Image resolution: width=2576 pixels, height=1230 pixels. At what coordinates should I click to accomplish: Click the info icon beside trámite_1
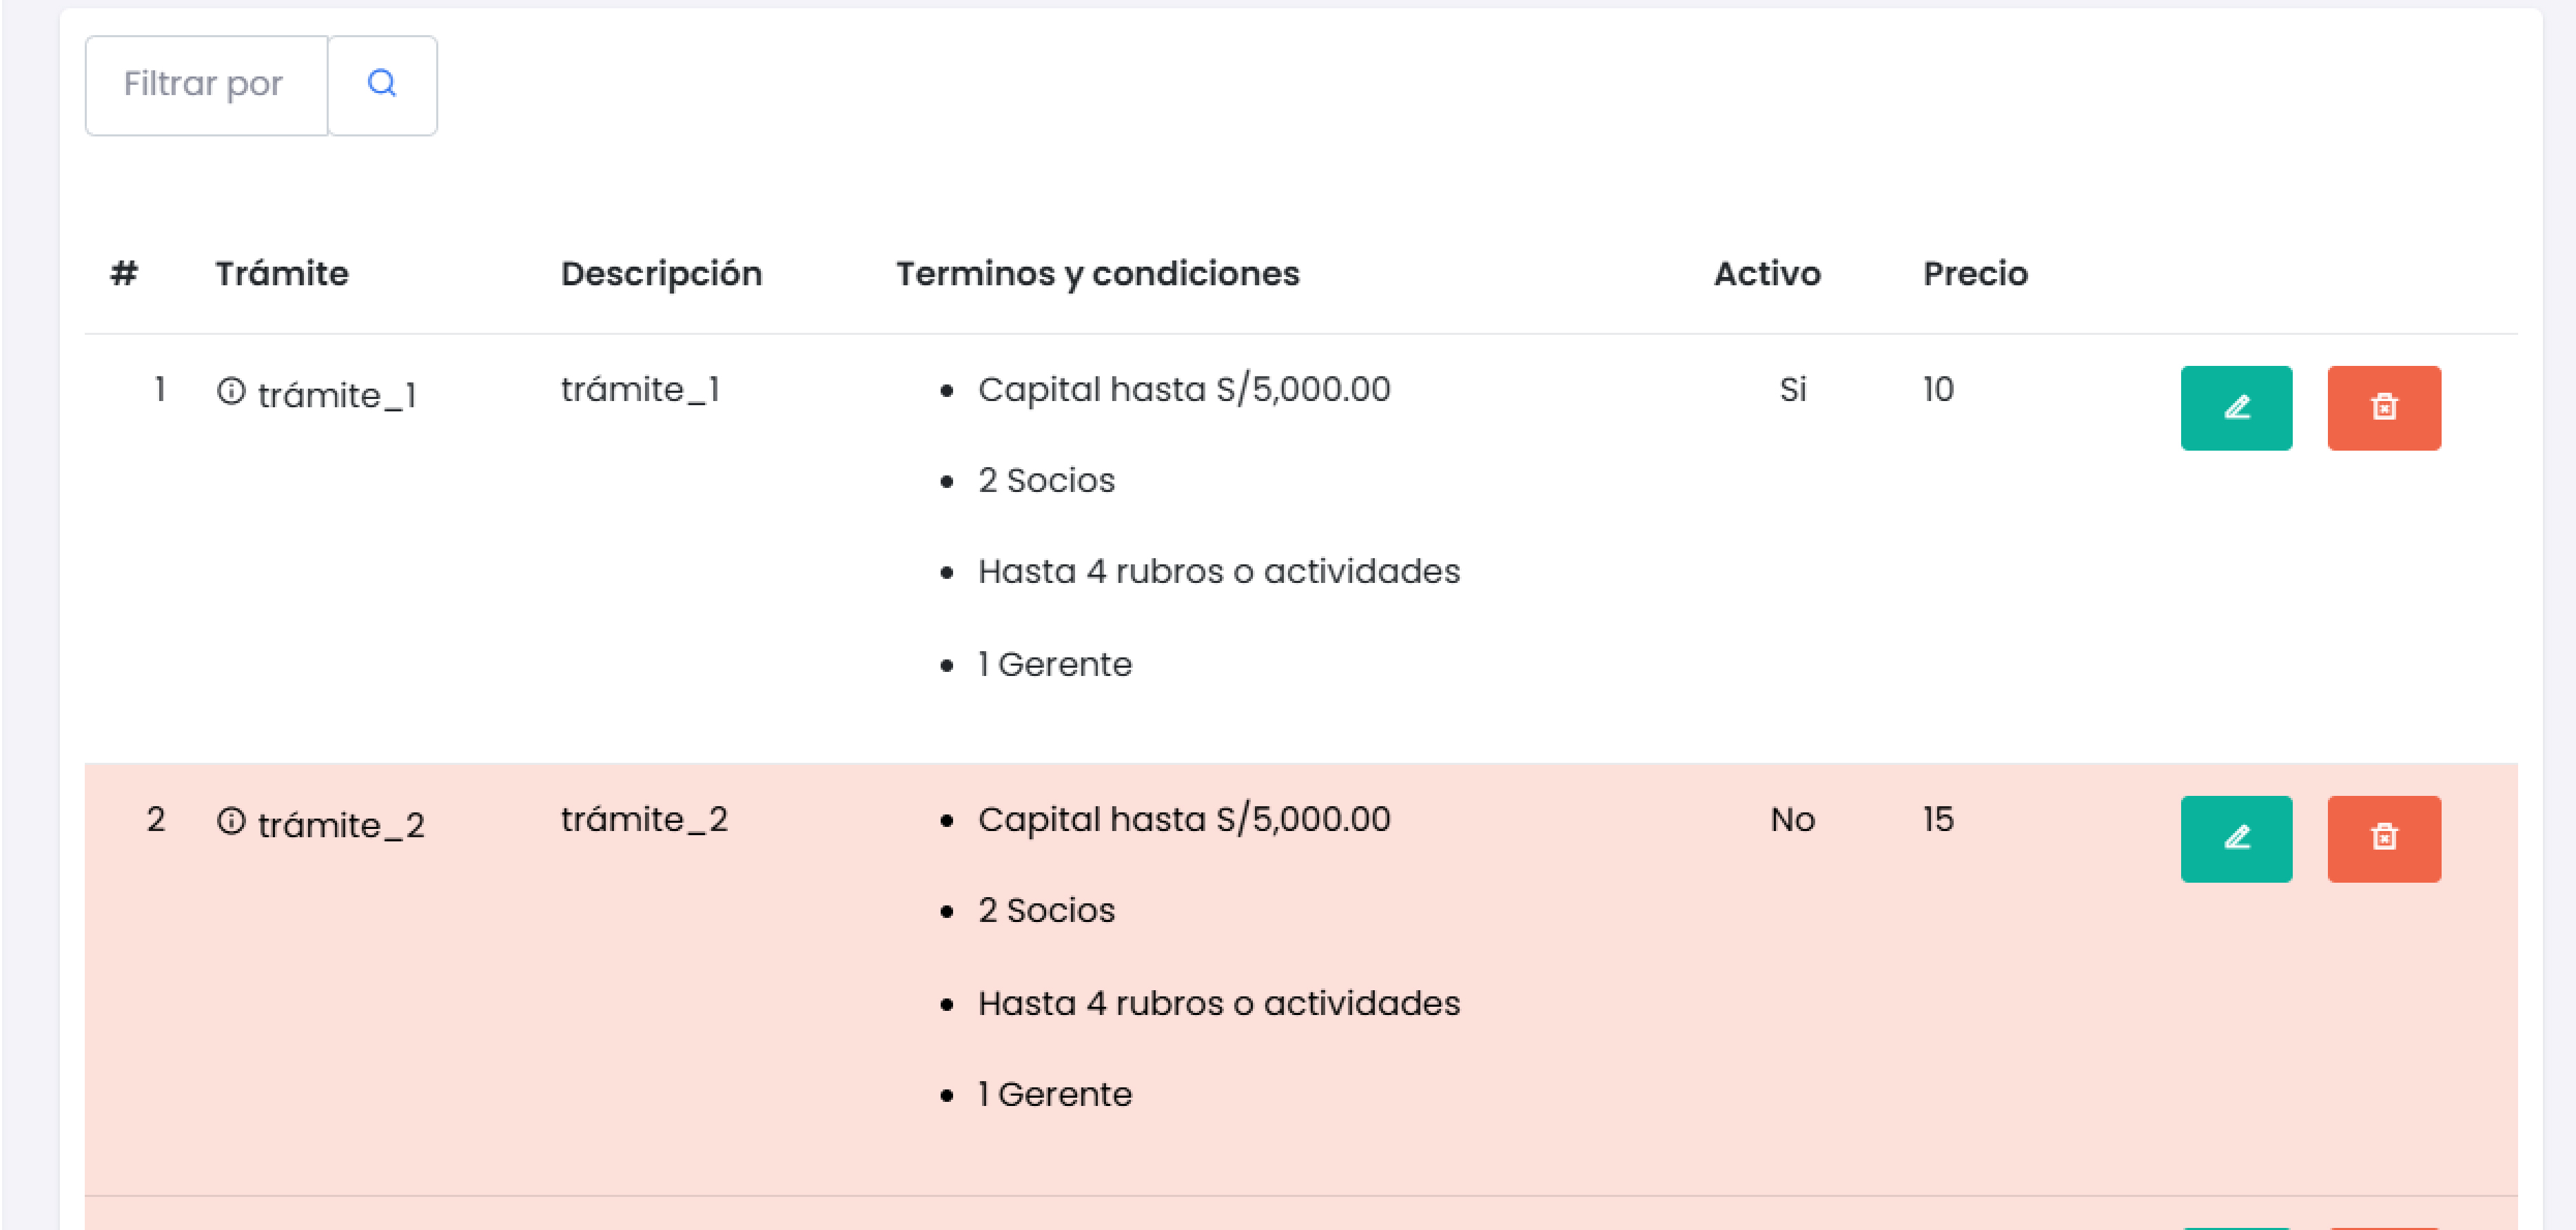[x=231, y=391]
